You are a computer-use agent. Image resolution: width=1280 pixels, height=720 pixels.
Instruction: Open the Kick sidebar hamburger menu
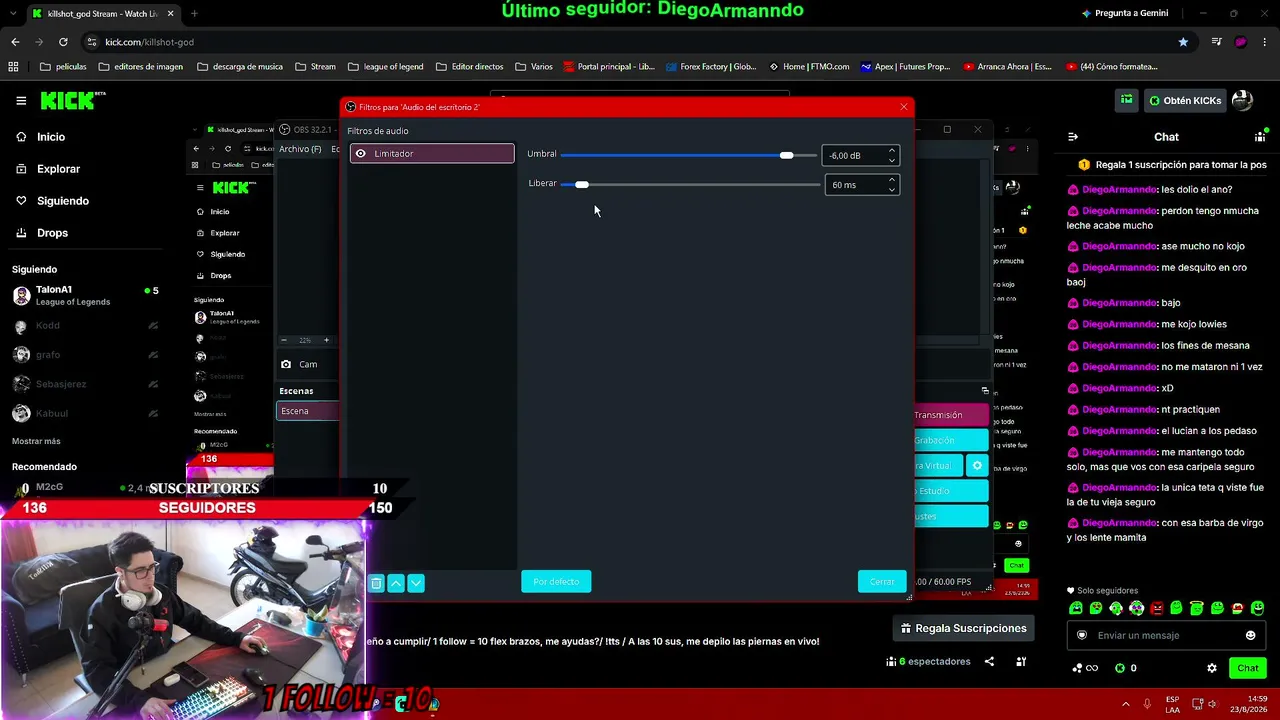point(21,100)
